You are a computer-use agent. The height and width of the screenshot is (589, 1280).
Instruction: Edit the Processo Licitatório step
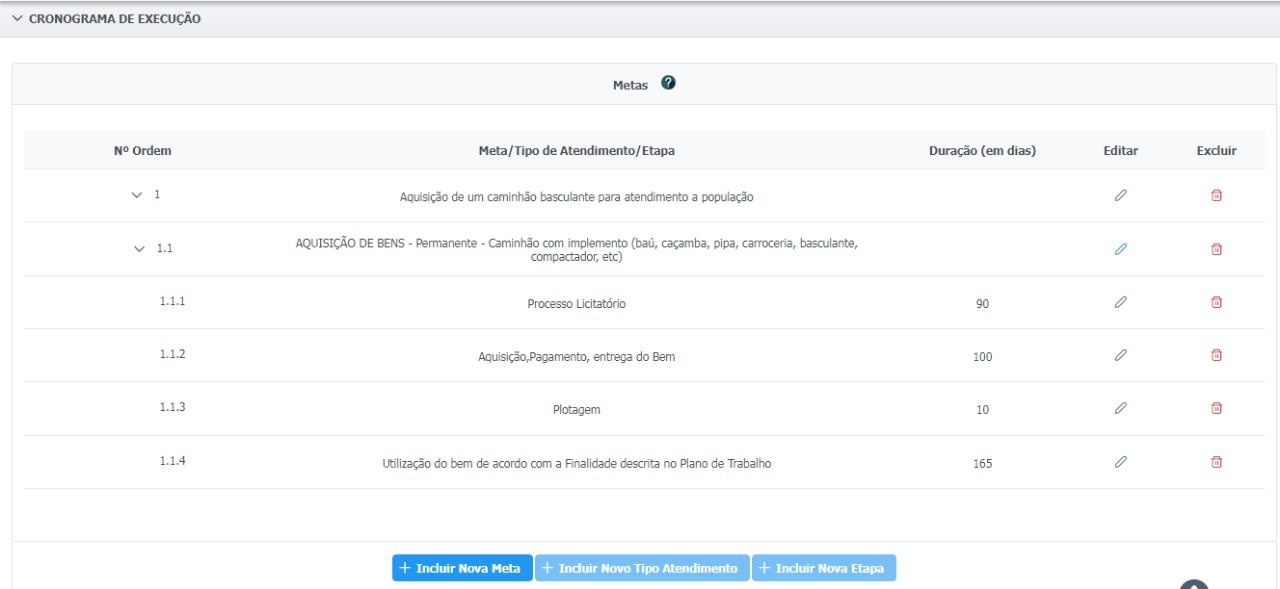point(1120,302)
